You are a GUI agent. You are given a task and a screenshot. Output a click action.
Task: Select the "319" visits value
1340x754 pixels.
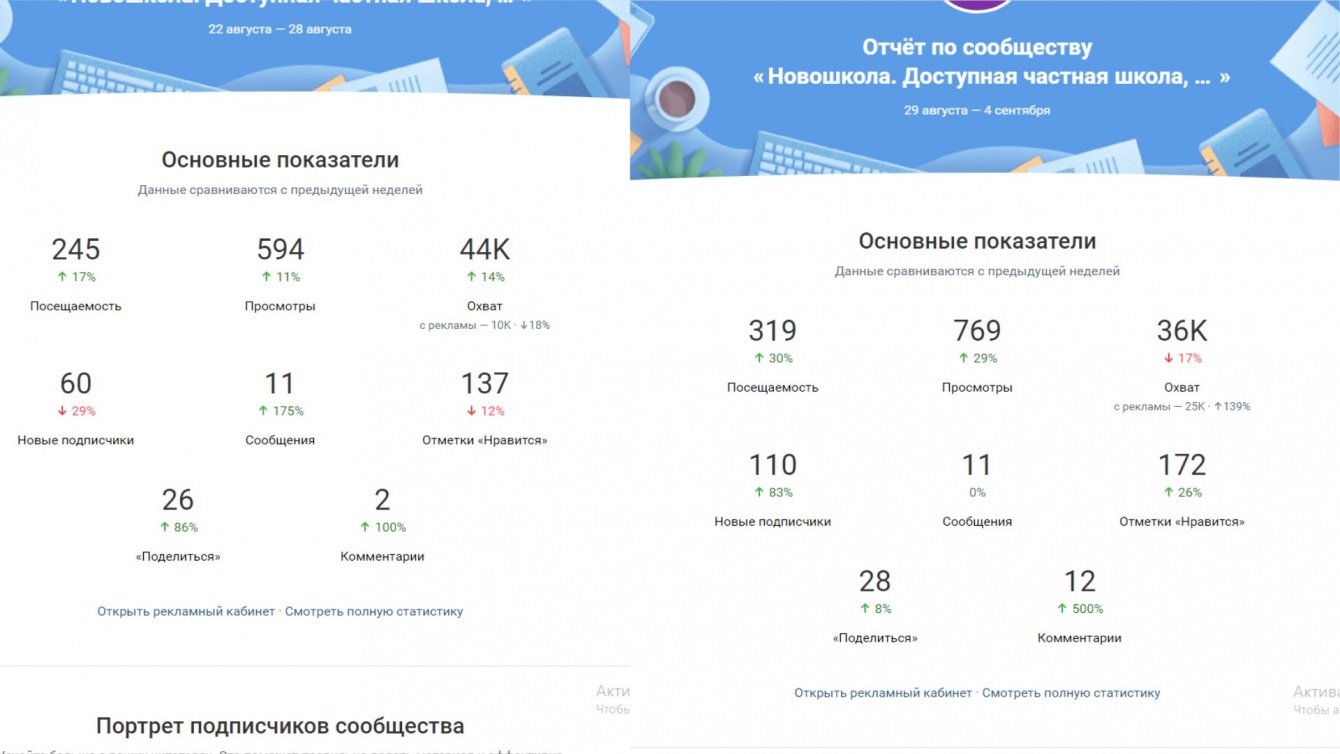(x=773, y=330)
